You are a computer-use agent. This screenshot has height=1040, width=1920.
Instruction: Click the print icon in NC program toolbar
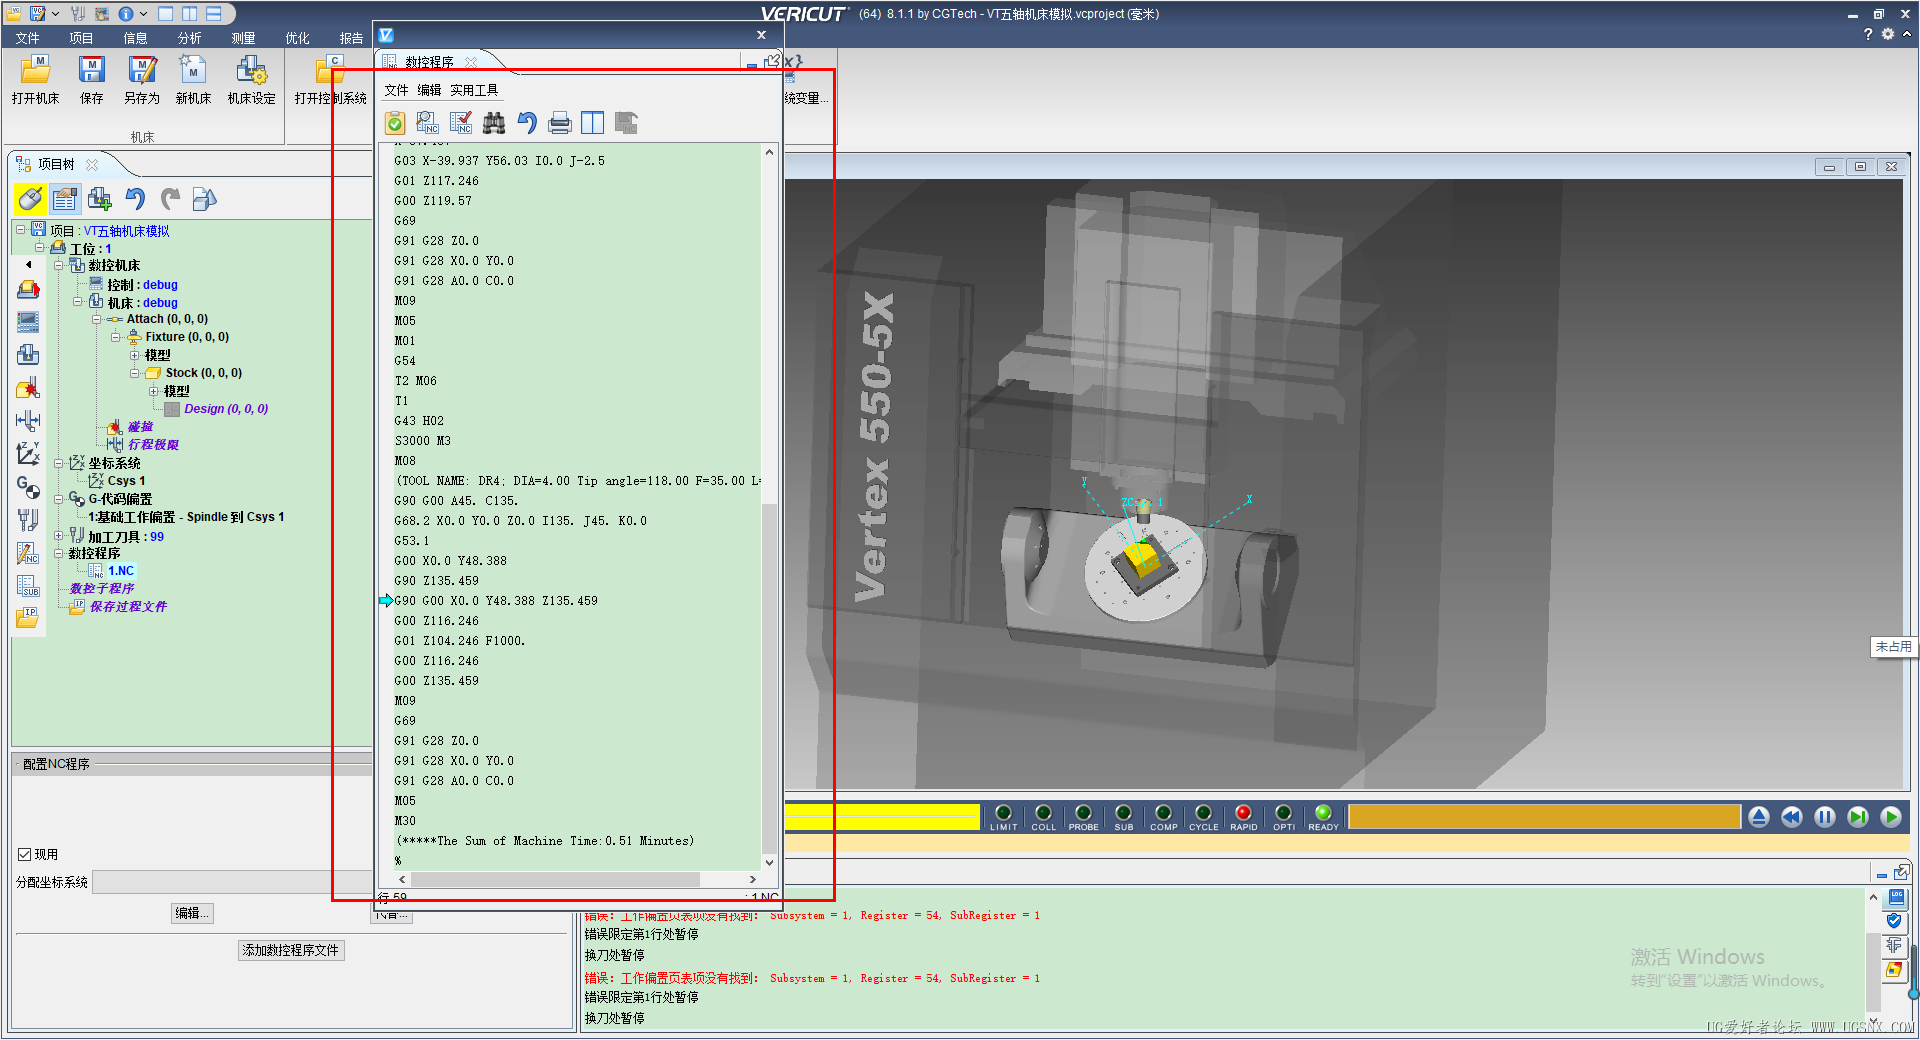(x=560, y=123)
